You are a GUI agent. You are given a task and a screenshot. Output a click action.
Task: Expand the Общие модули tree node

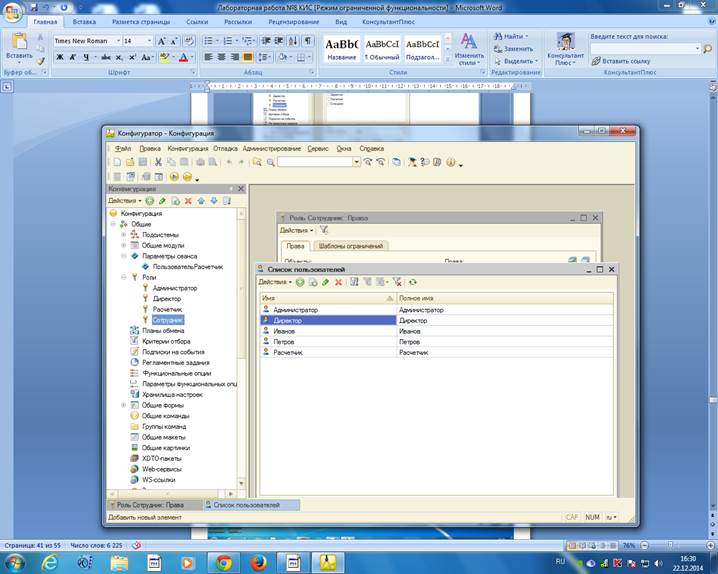pyautogui.click(x=124, y=245)
